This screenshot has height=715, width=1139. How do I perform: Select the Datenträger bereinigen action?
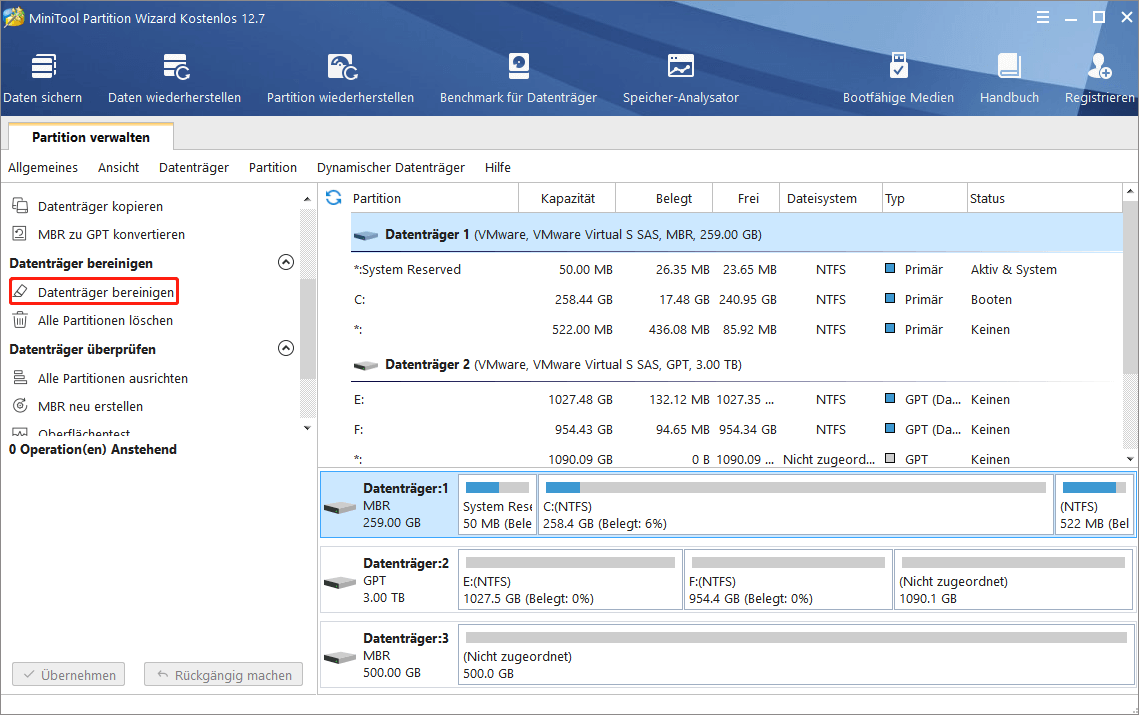coord(94,292)
